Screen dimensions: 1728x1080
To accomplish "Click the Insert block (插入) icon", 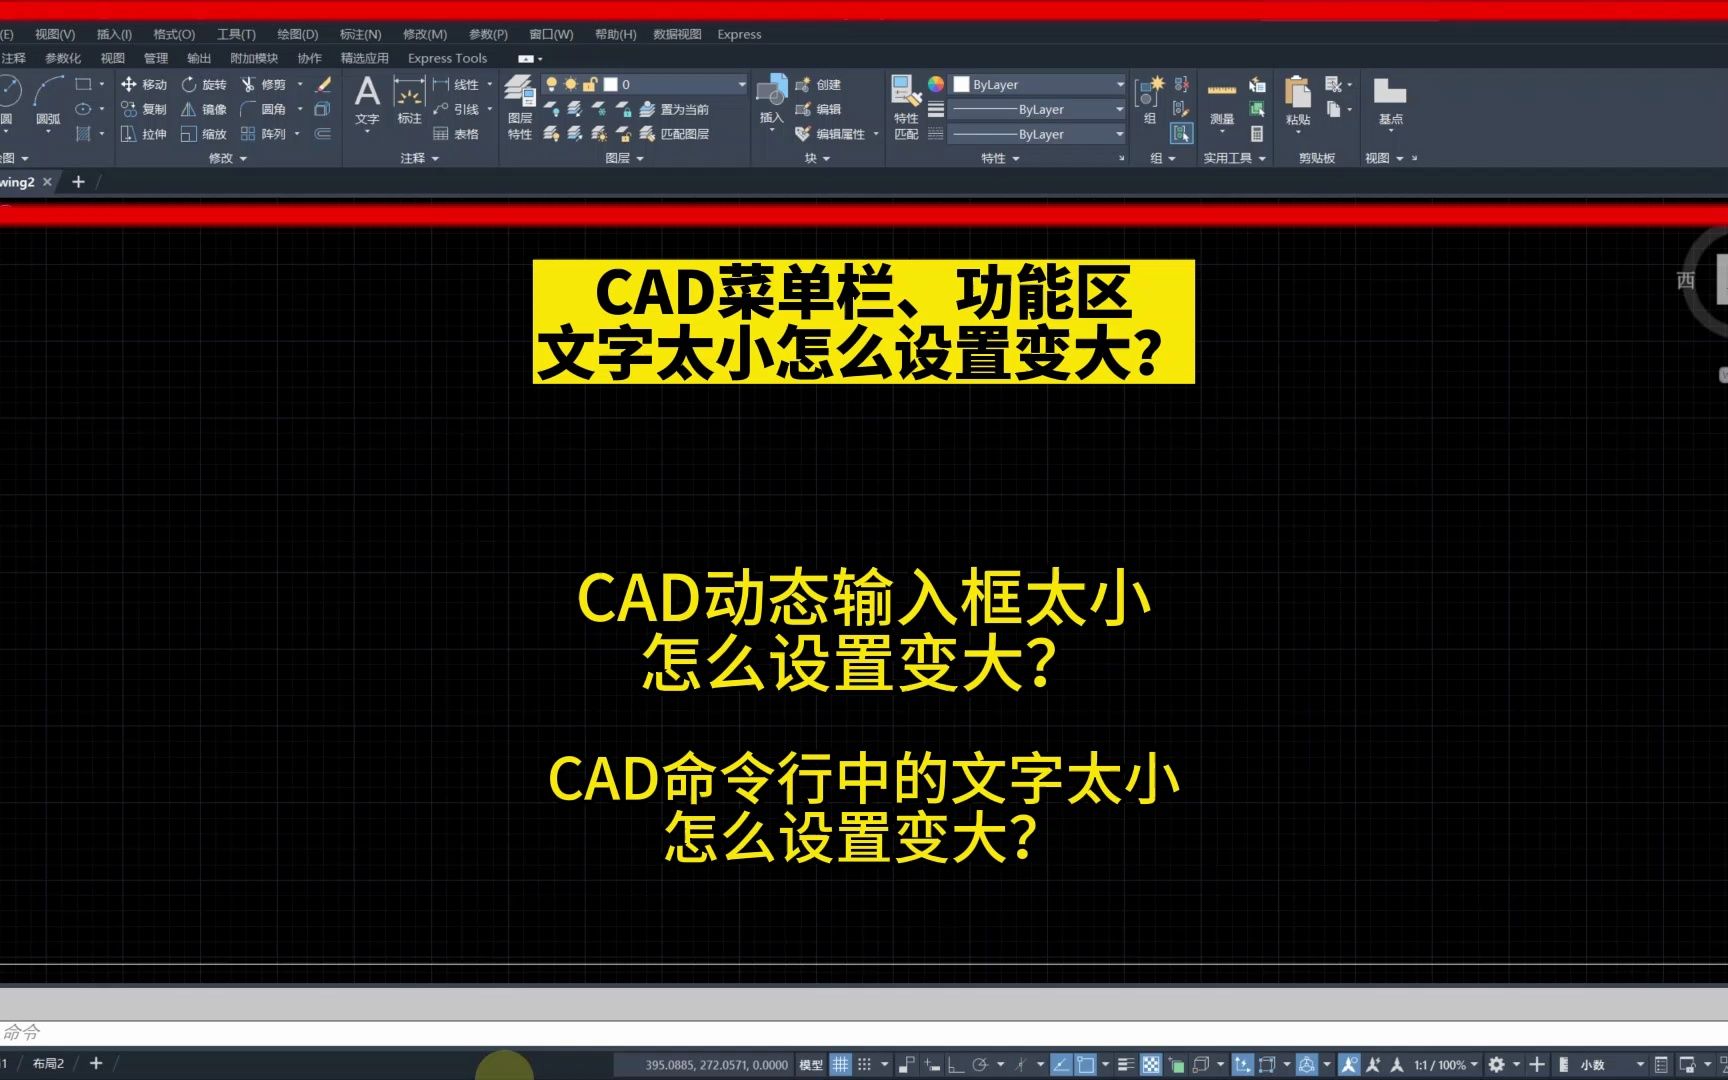I will coord(771,92).
